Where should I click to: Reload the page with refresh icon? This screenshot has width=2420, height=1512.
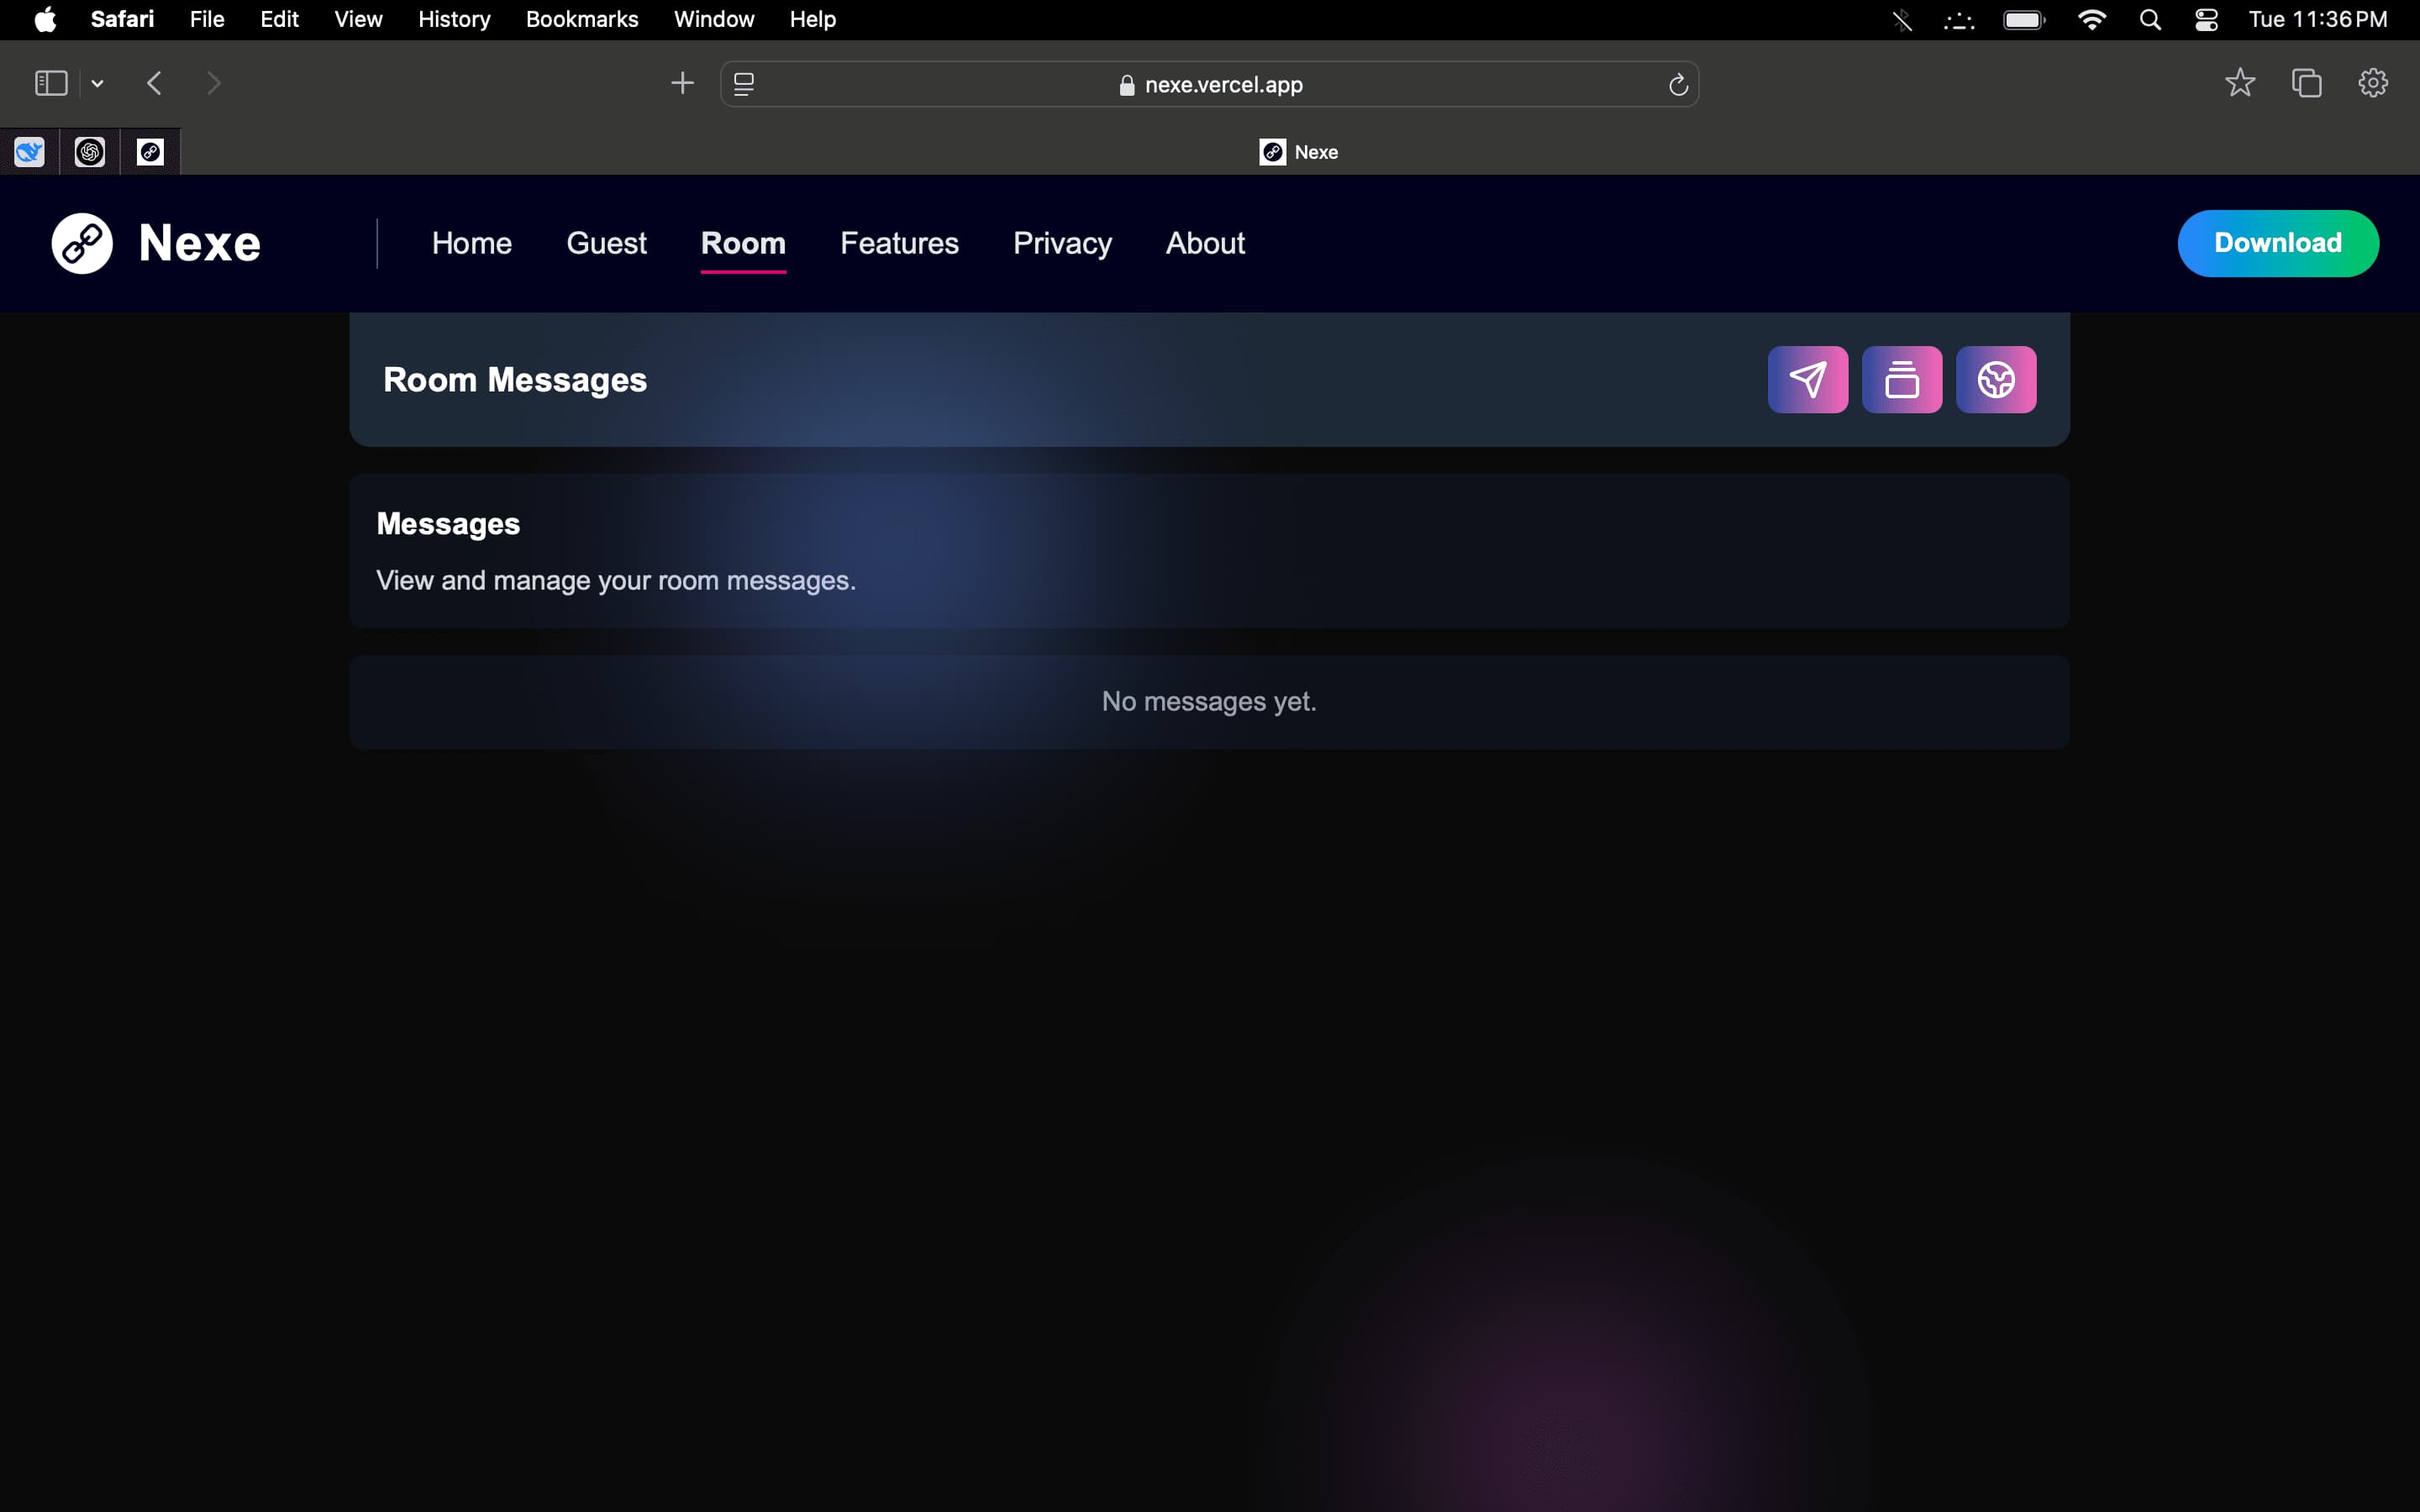1678,84
